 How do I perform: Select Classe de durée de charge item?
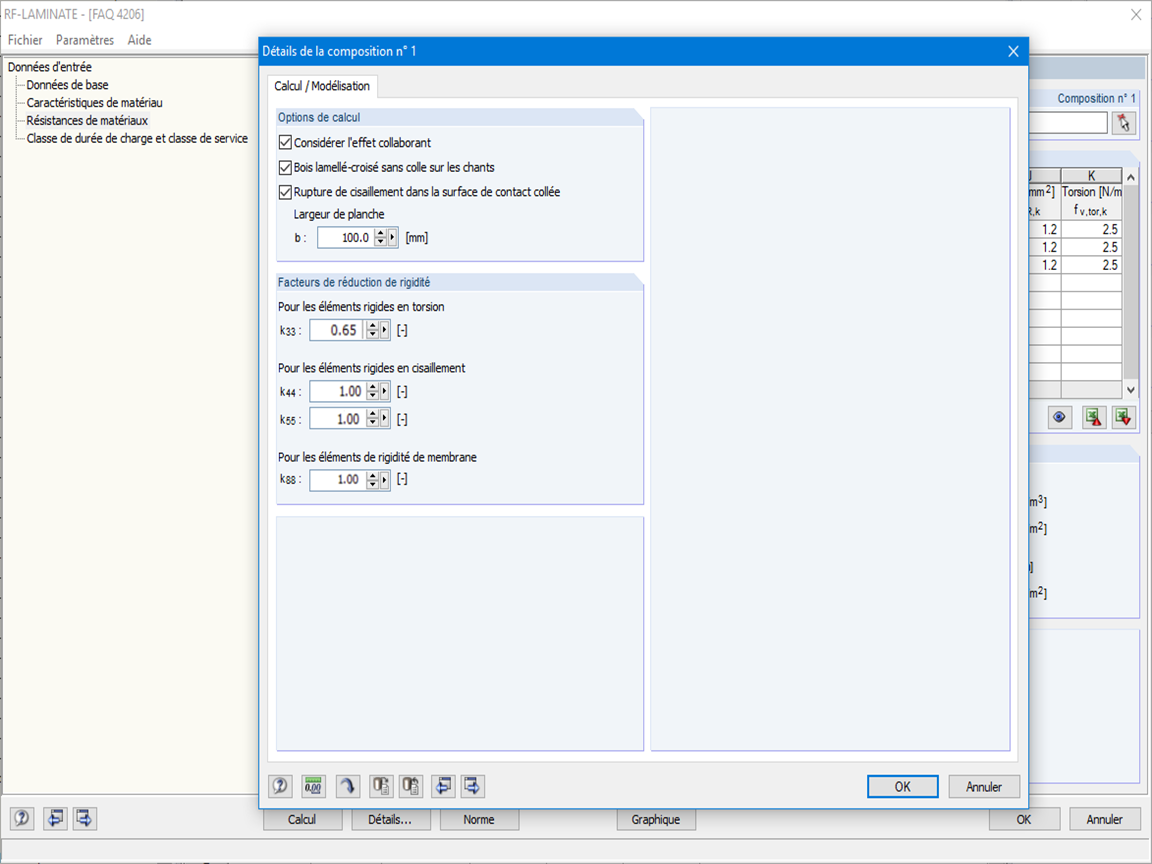(x=137, y=138)
